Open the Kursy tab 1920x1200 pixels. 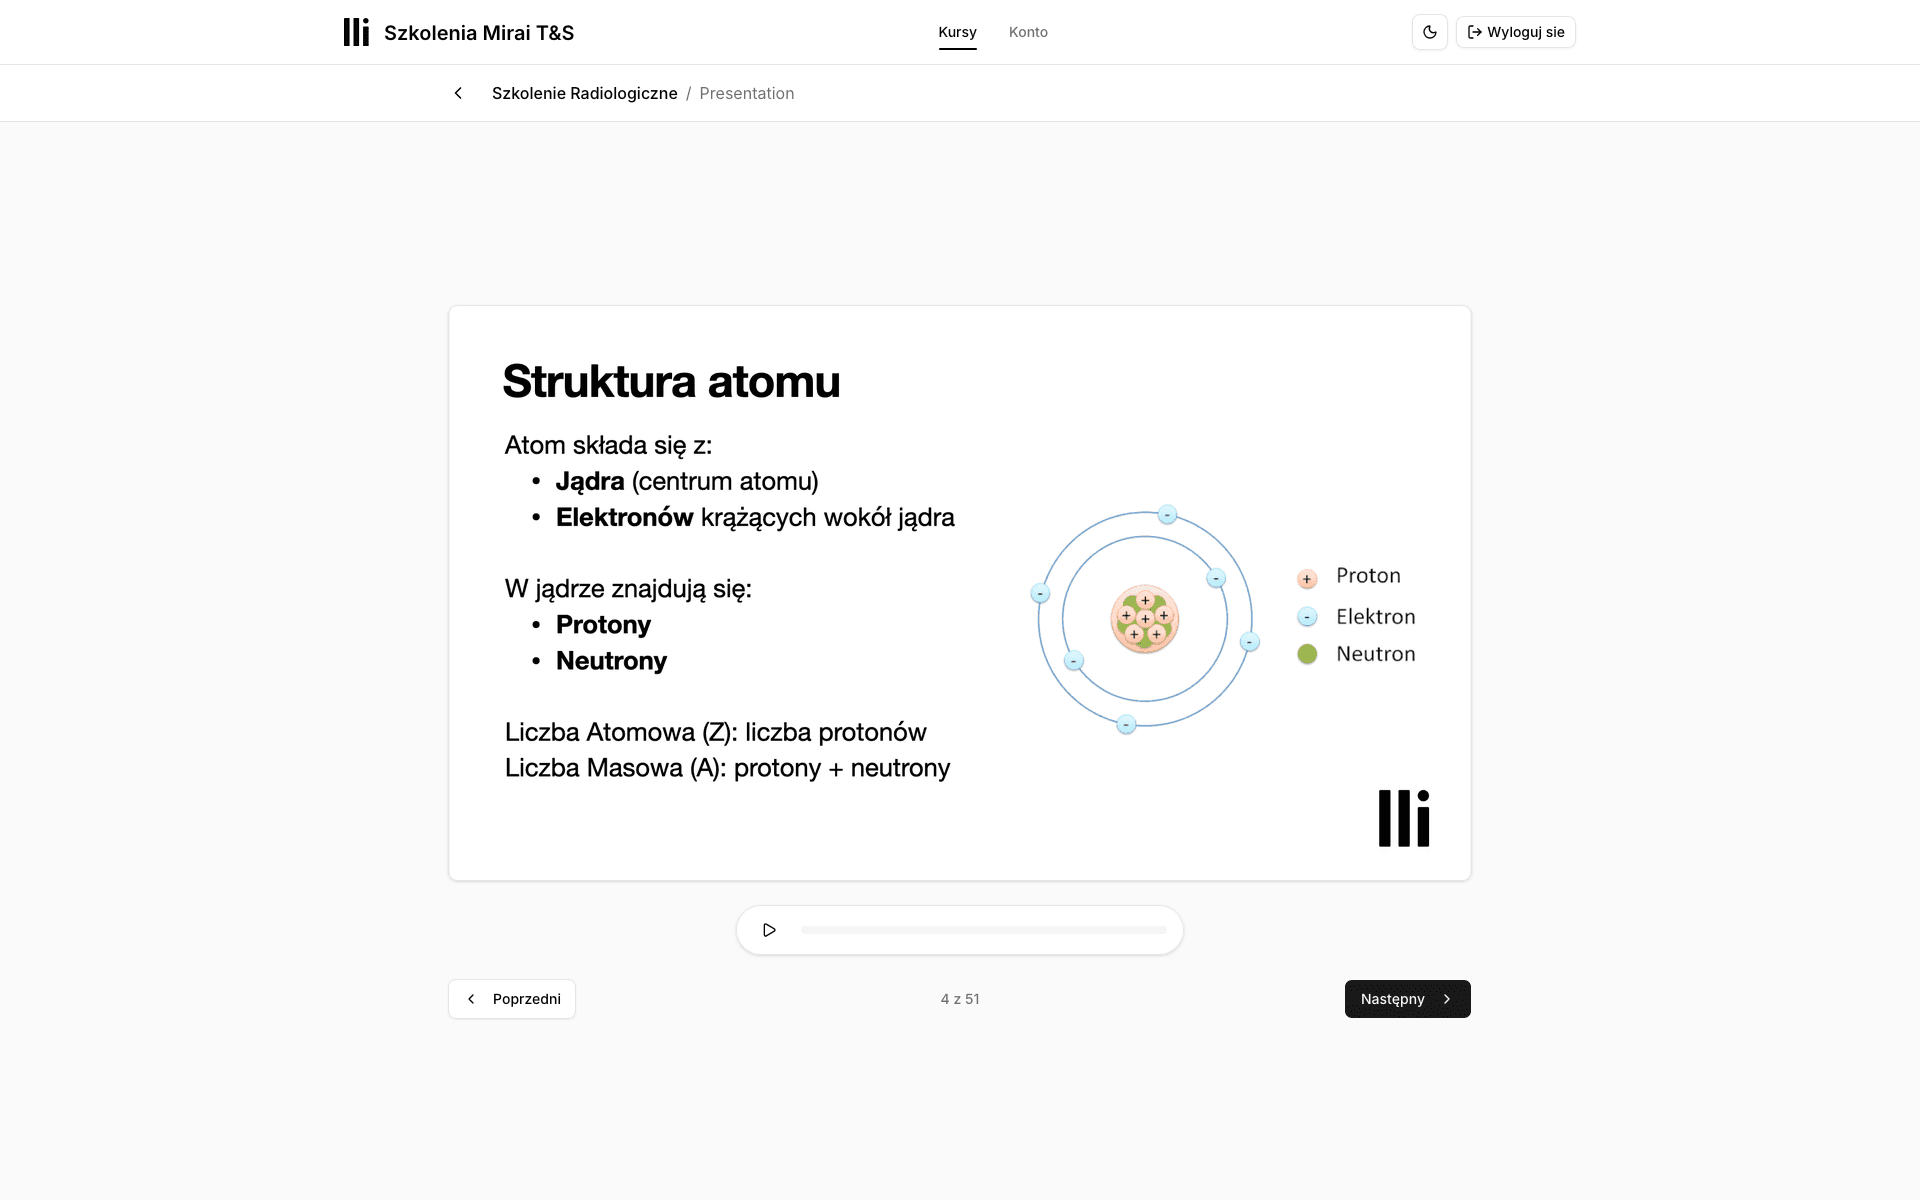(x=957, y=32)
